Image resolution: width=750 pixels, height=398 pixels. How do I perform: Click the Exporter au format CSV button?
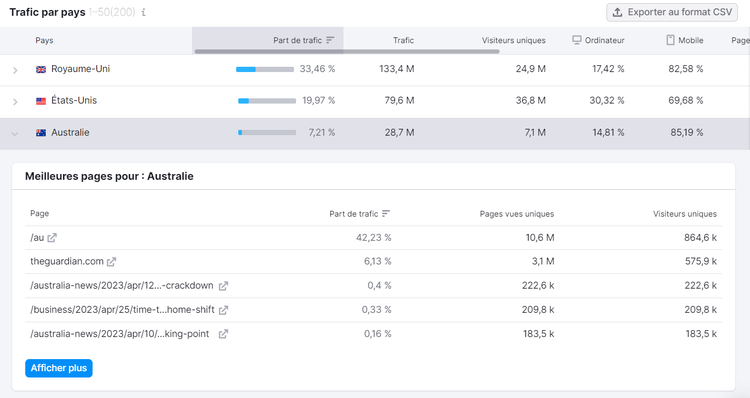tap(672, 12)
